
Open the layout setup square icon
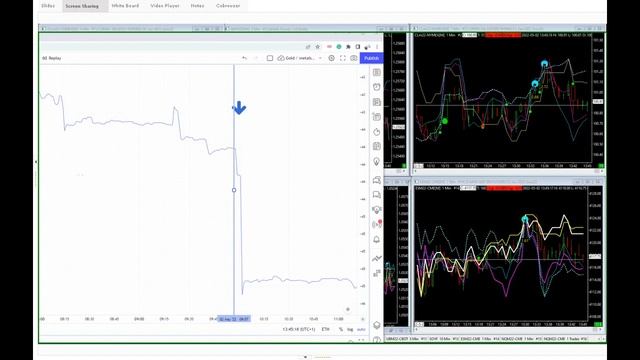click(270, 58)
